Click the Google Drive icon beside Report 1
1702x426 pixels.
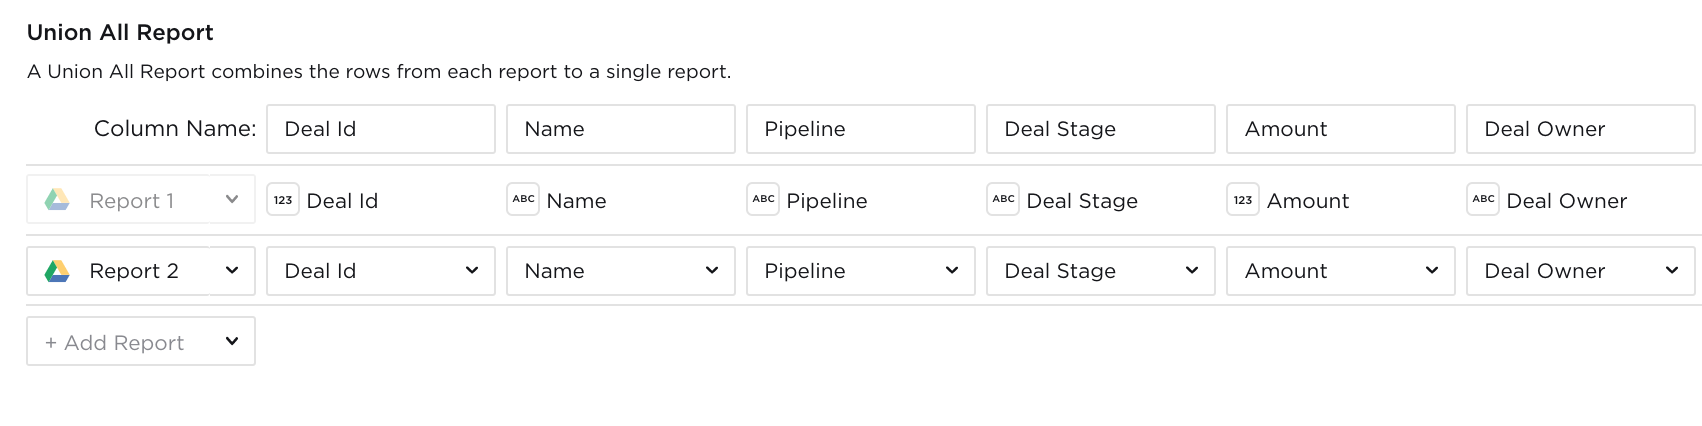tap(57, 200)
